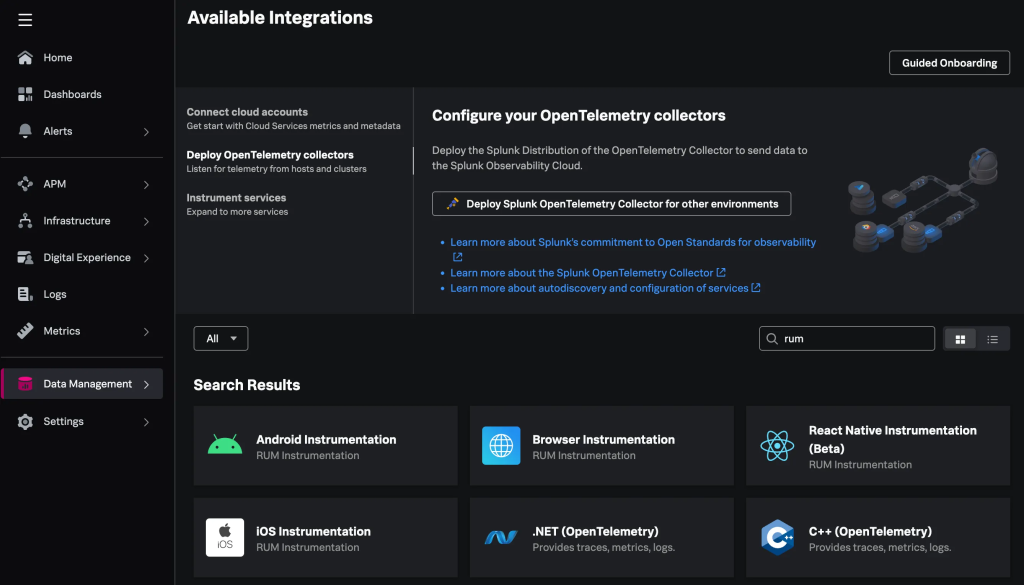
Task: Choose the iOS Instrumentation icon
Action: point(225,538)
